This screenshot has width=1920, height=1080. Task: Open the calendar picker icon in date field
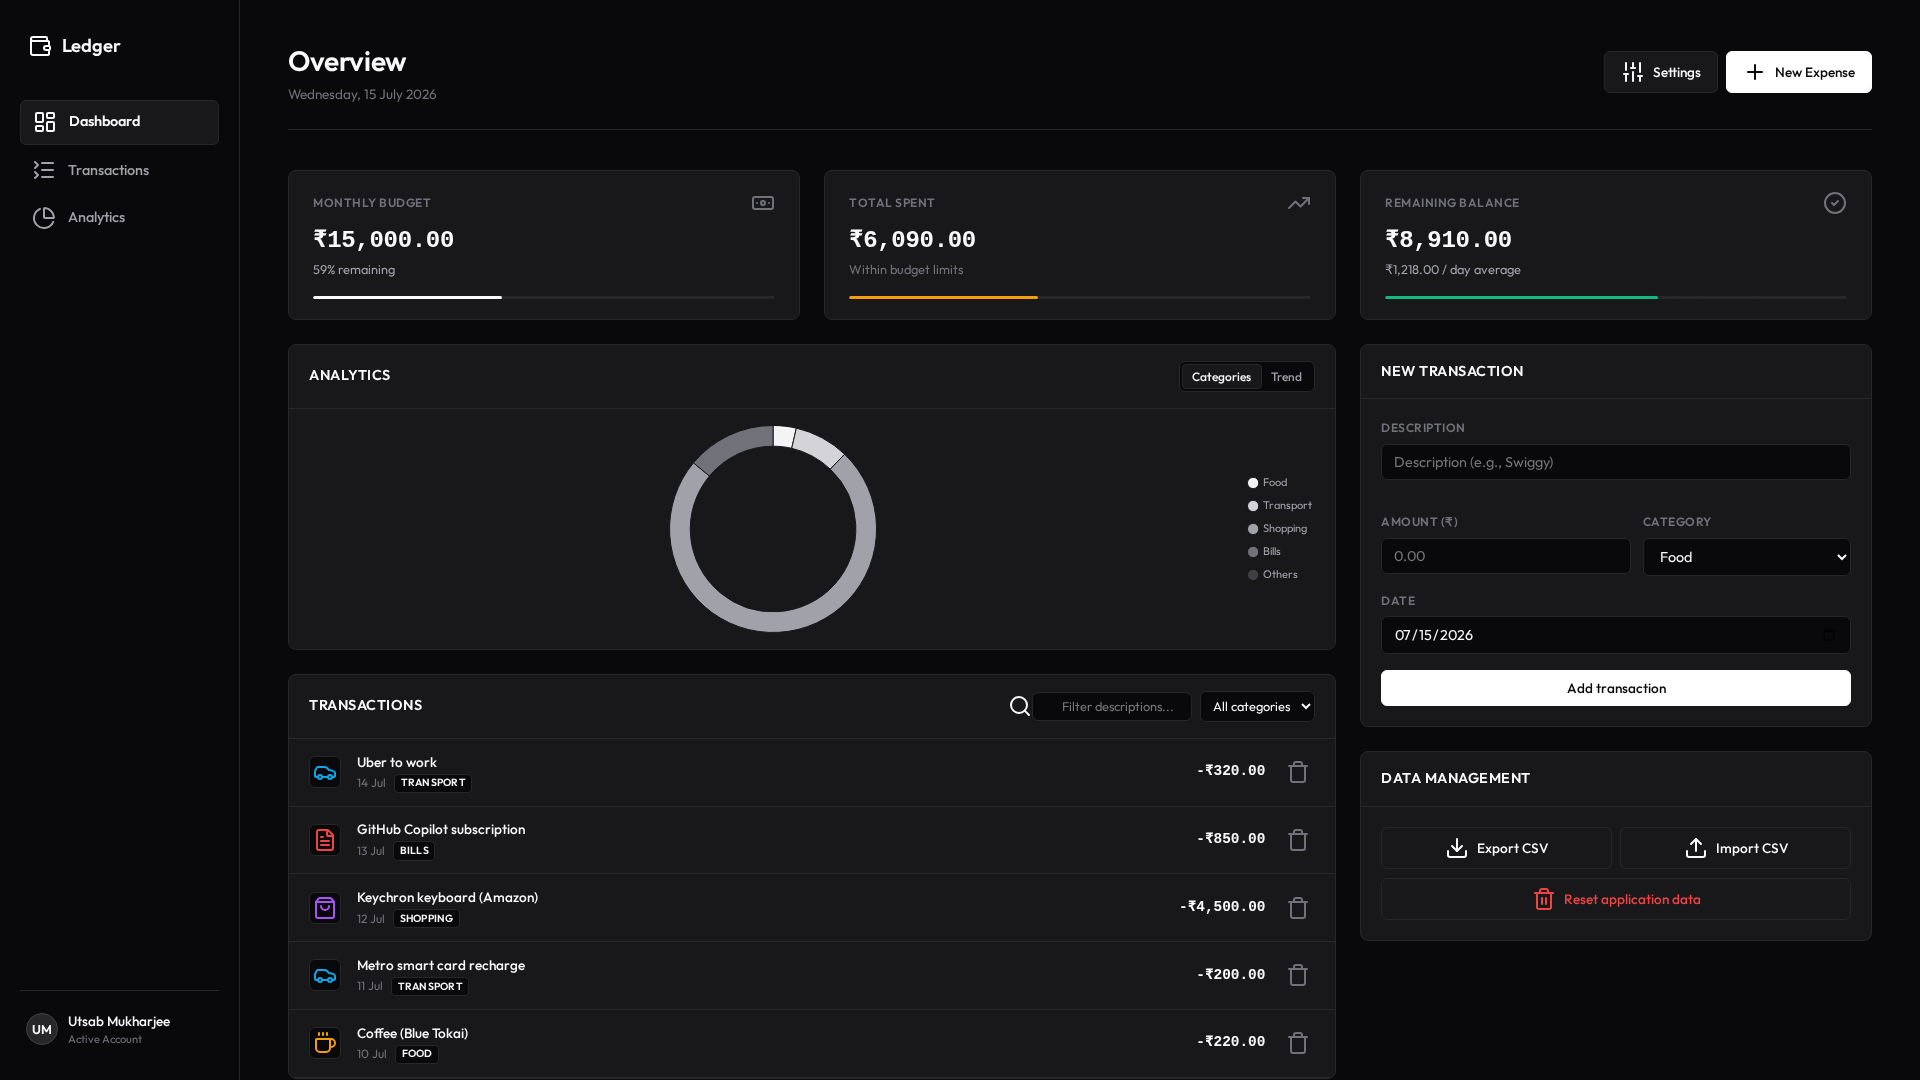pyautogui.click(x=1829, y=635)
